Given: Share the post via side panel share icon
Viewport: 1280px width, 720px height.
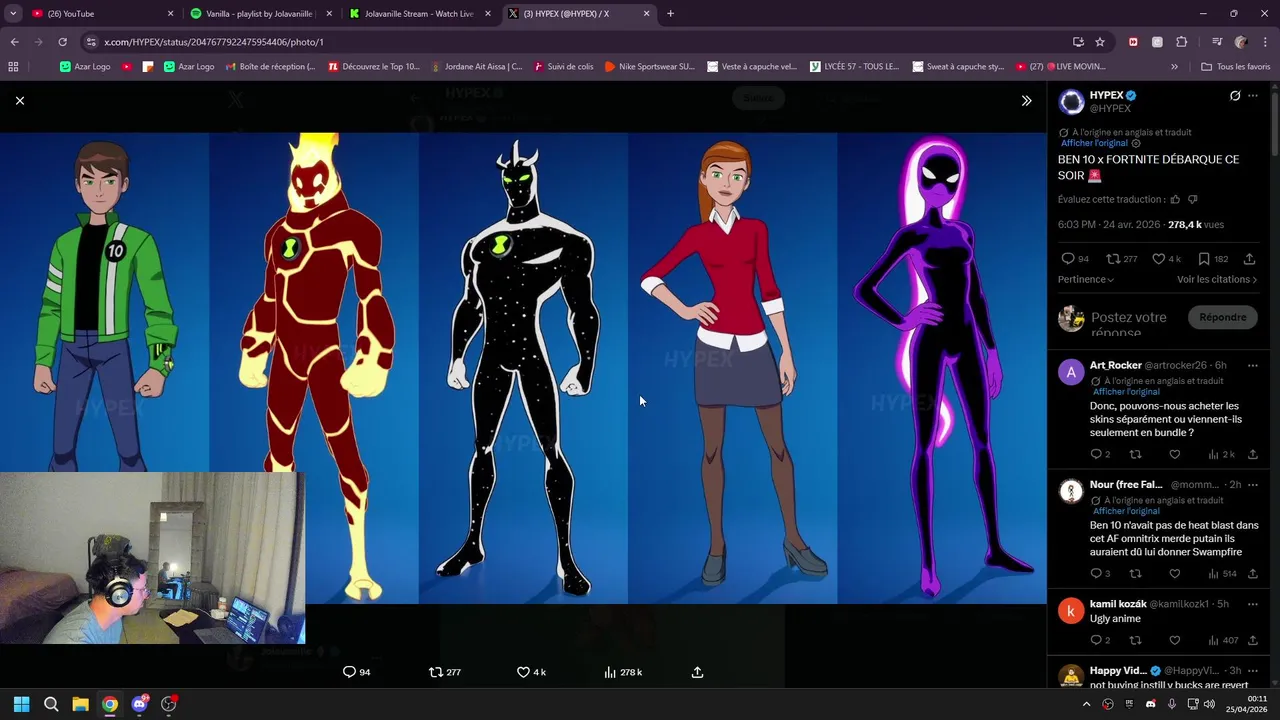Looking at the screenshot, I should coord(1249,259).
